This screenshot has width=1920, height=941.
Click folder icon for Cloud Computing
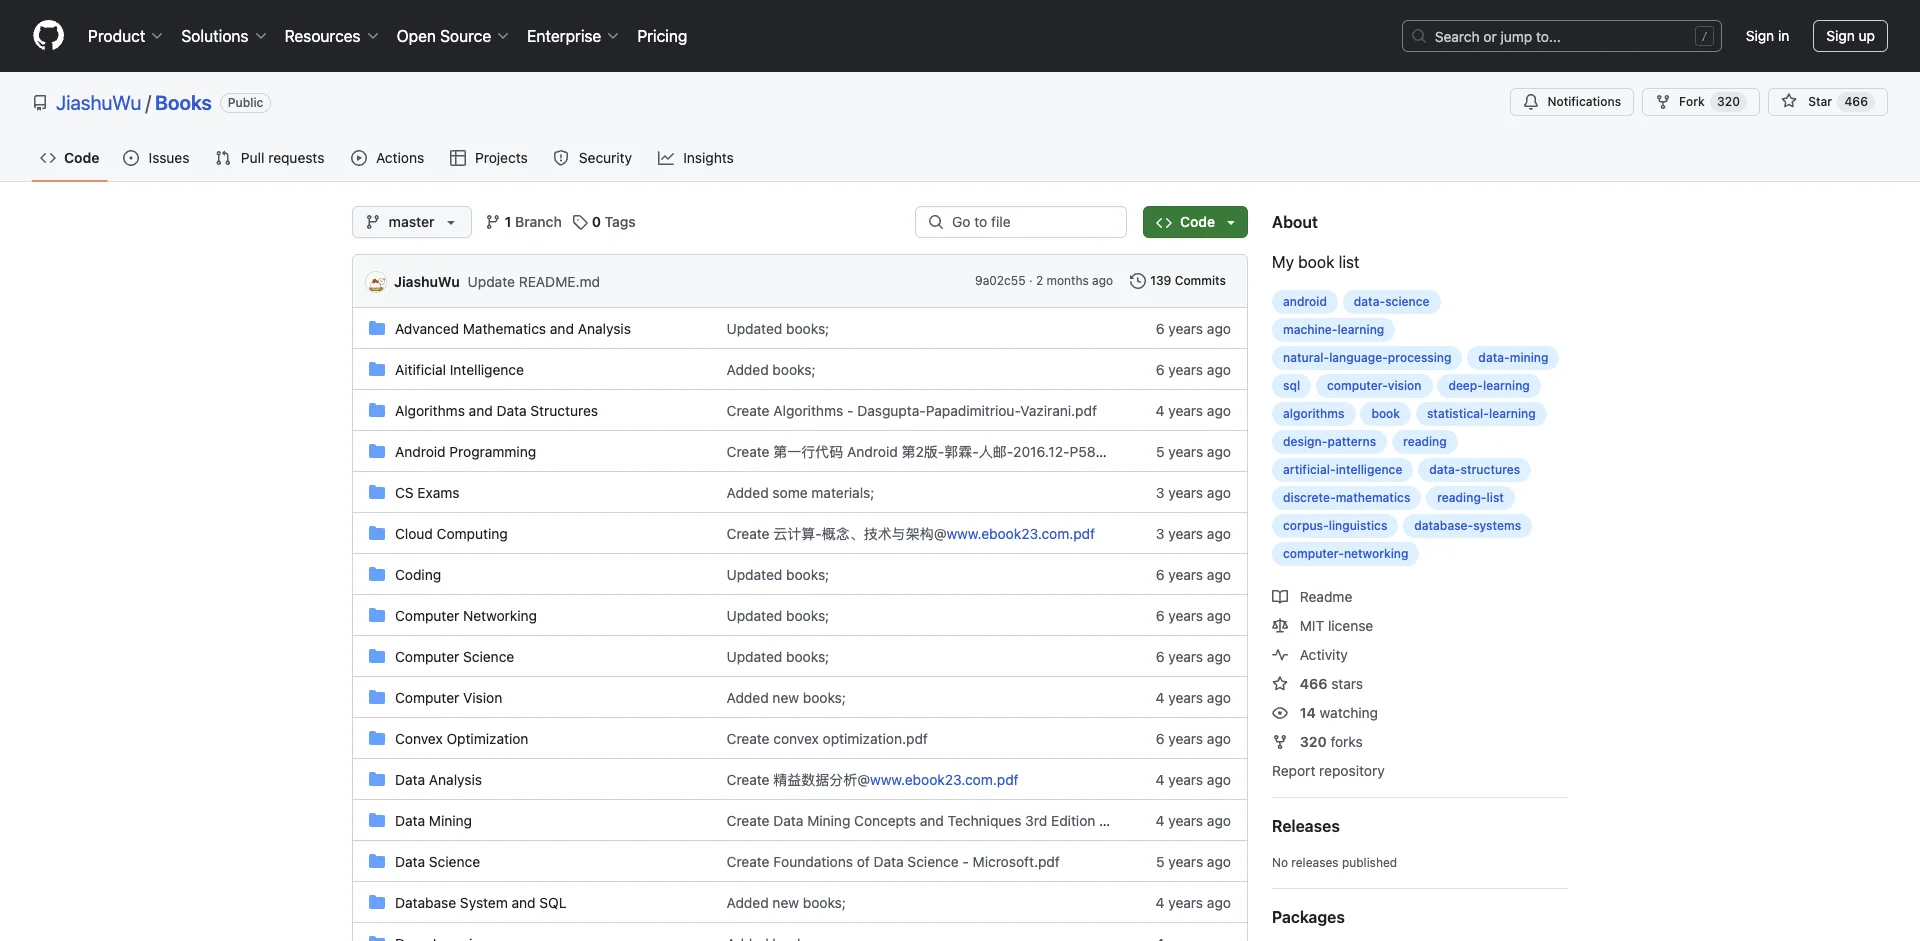tap(377, 533)
